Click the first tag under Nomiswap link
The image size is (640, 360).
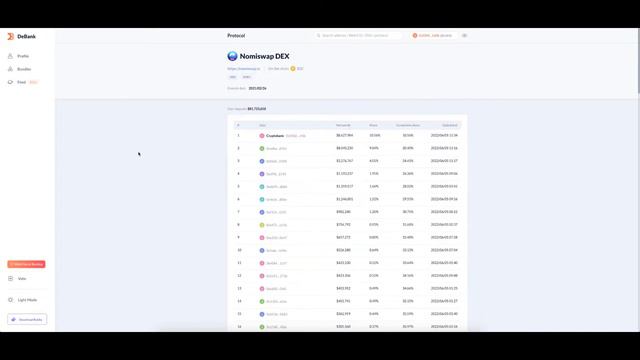[233, 77]
